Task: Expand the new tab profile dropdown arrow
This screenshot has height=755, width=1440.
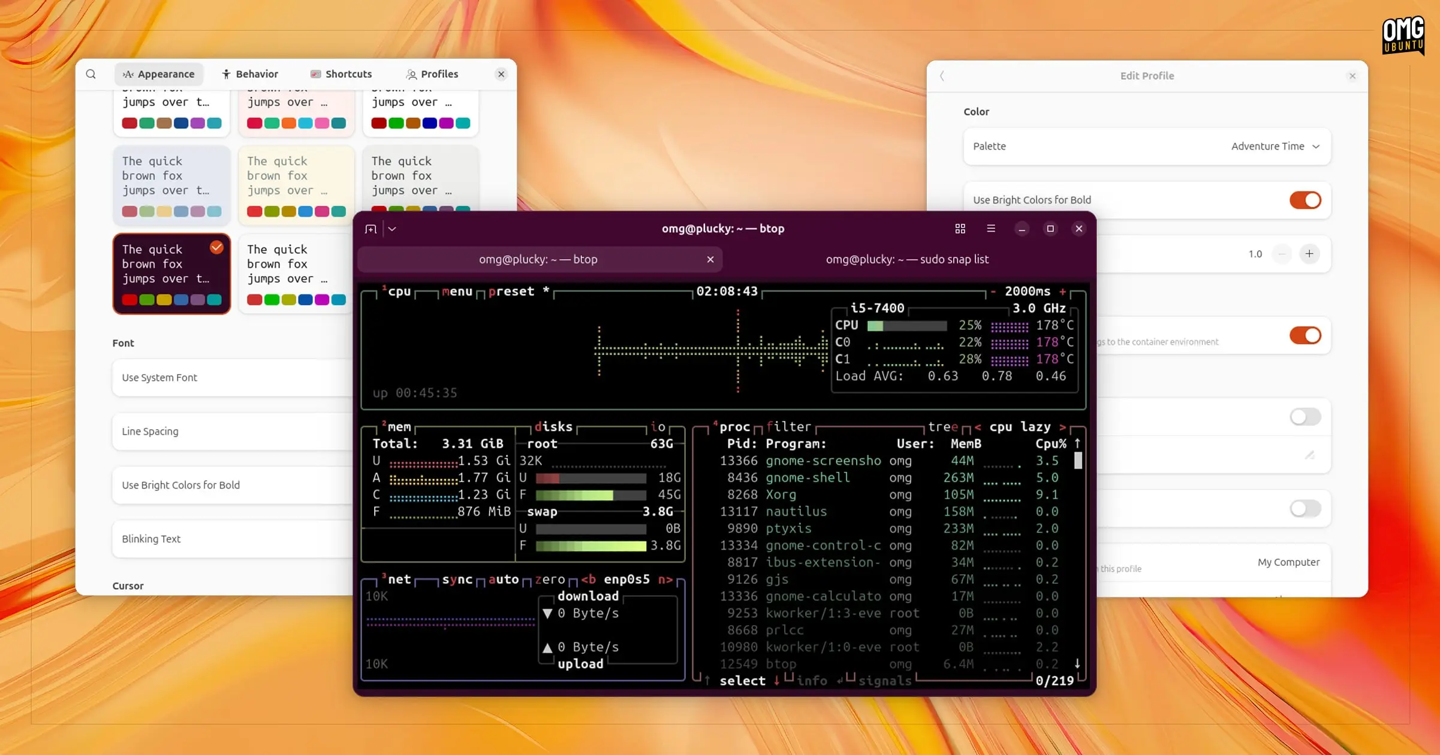Action: tap(392, 229)
